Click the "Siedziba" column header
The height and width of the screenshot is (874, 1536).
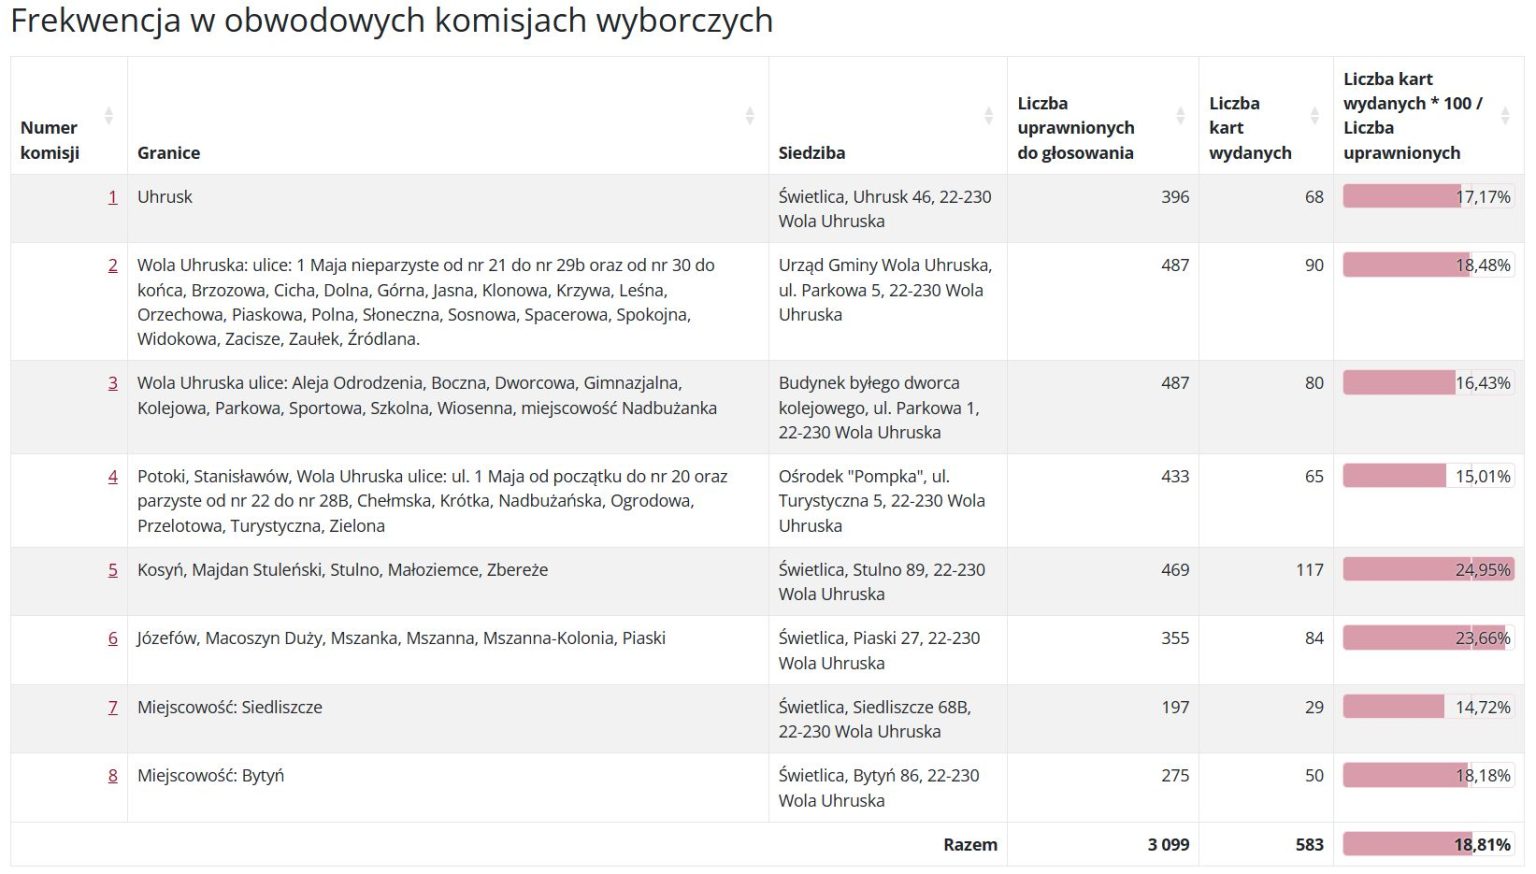812,152
